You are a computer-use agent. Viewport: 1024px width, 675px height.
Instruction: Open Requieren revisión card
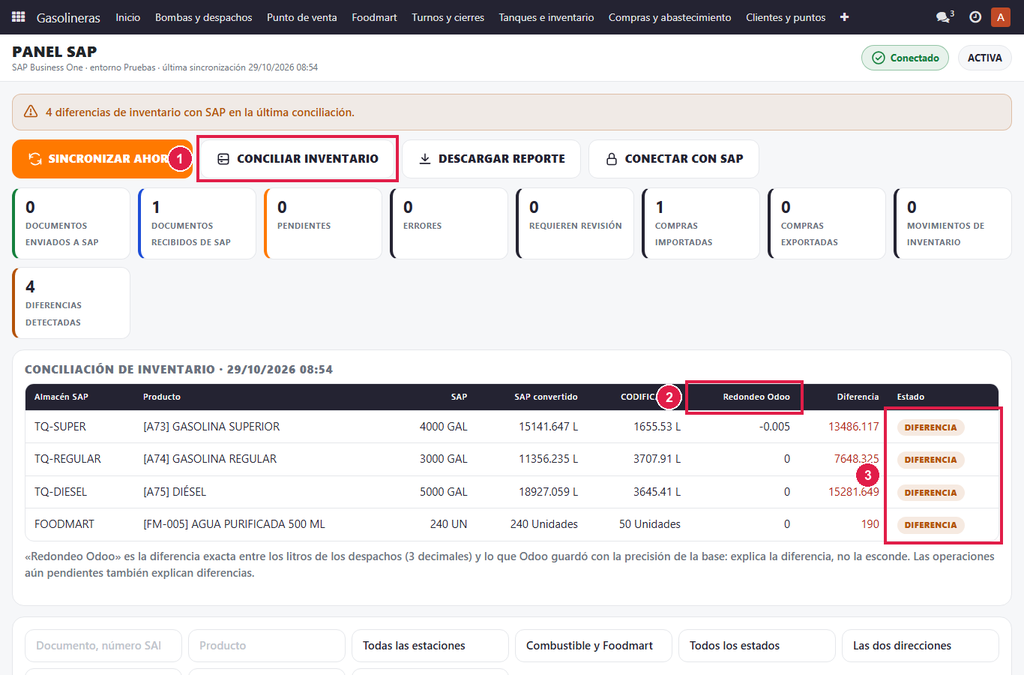coord(575,223)
